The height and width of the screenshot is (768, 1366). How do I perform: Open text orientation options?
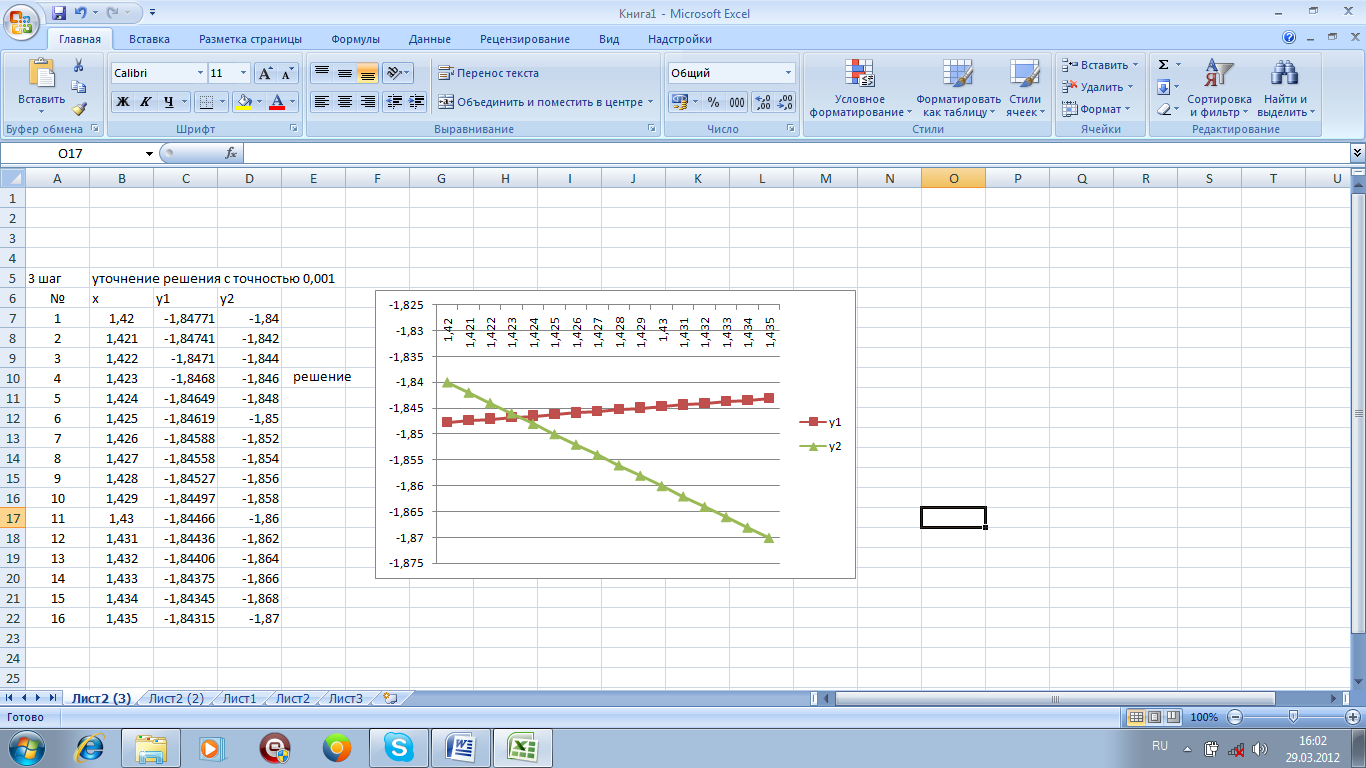(398, 73)
